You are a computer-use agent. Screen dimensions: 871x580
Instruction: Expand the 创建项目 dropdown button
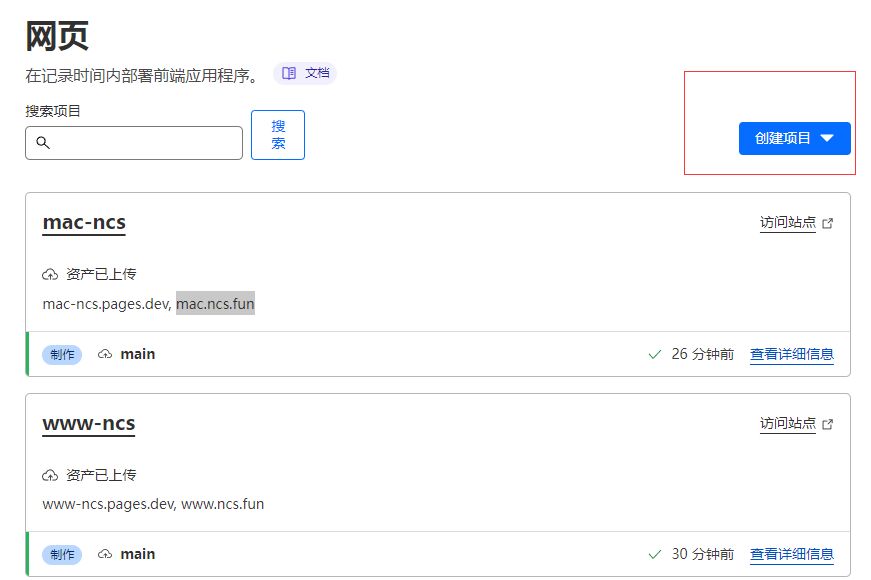click(794, 139)
